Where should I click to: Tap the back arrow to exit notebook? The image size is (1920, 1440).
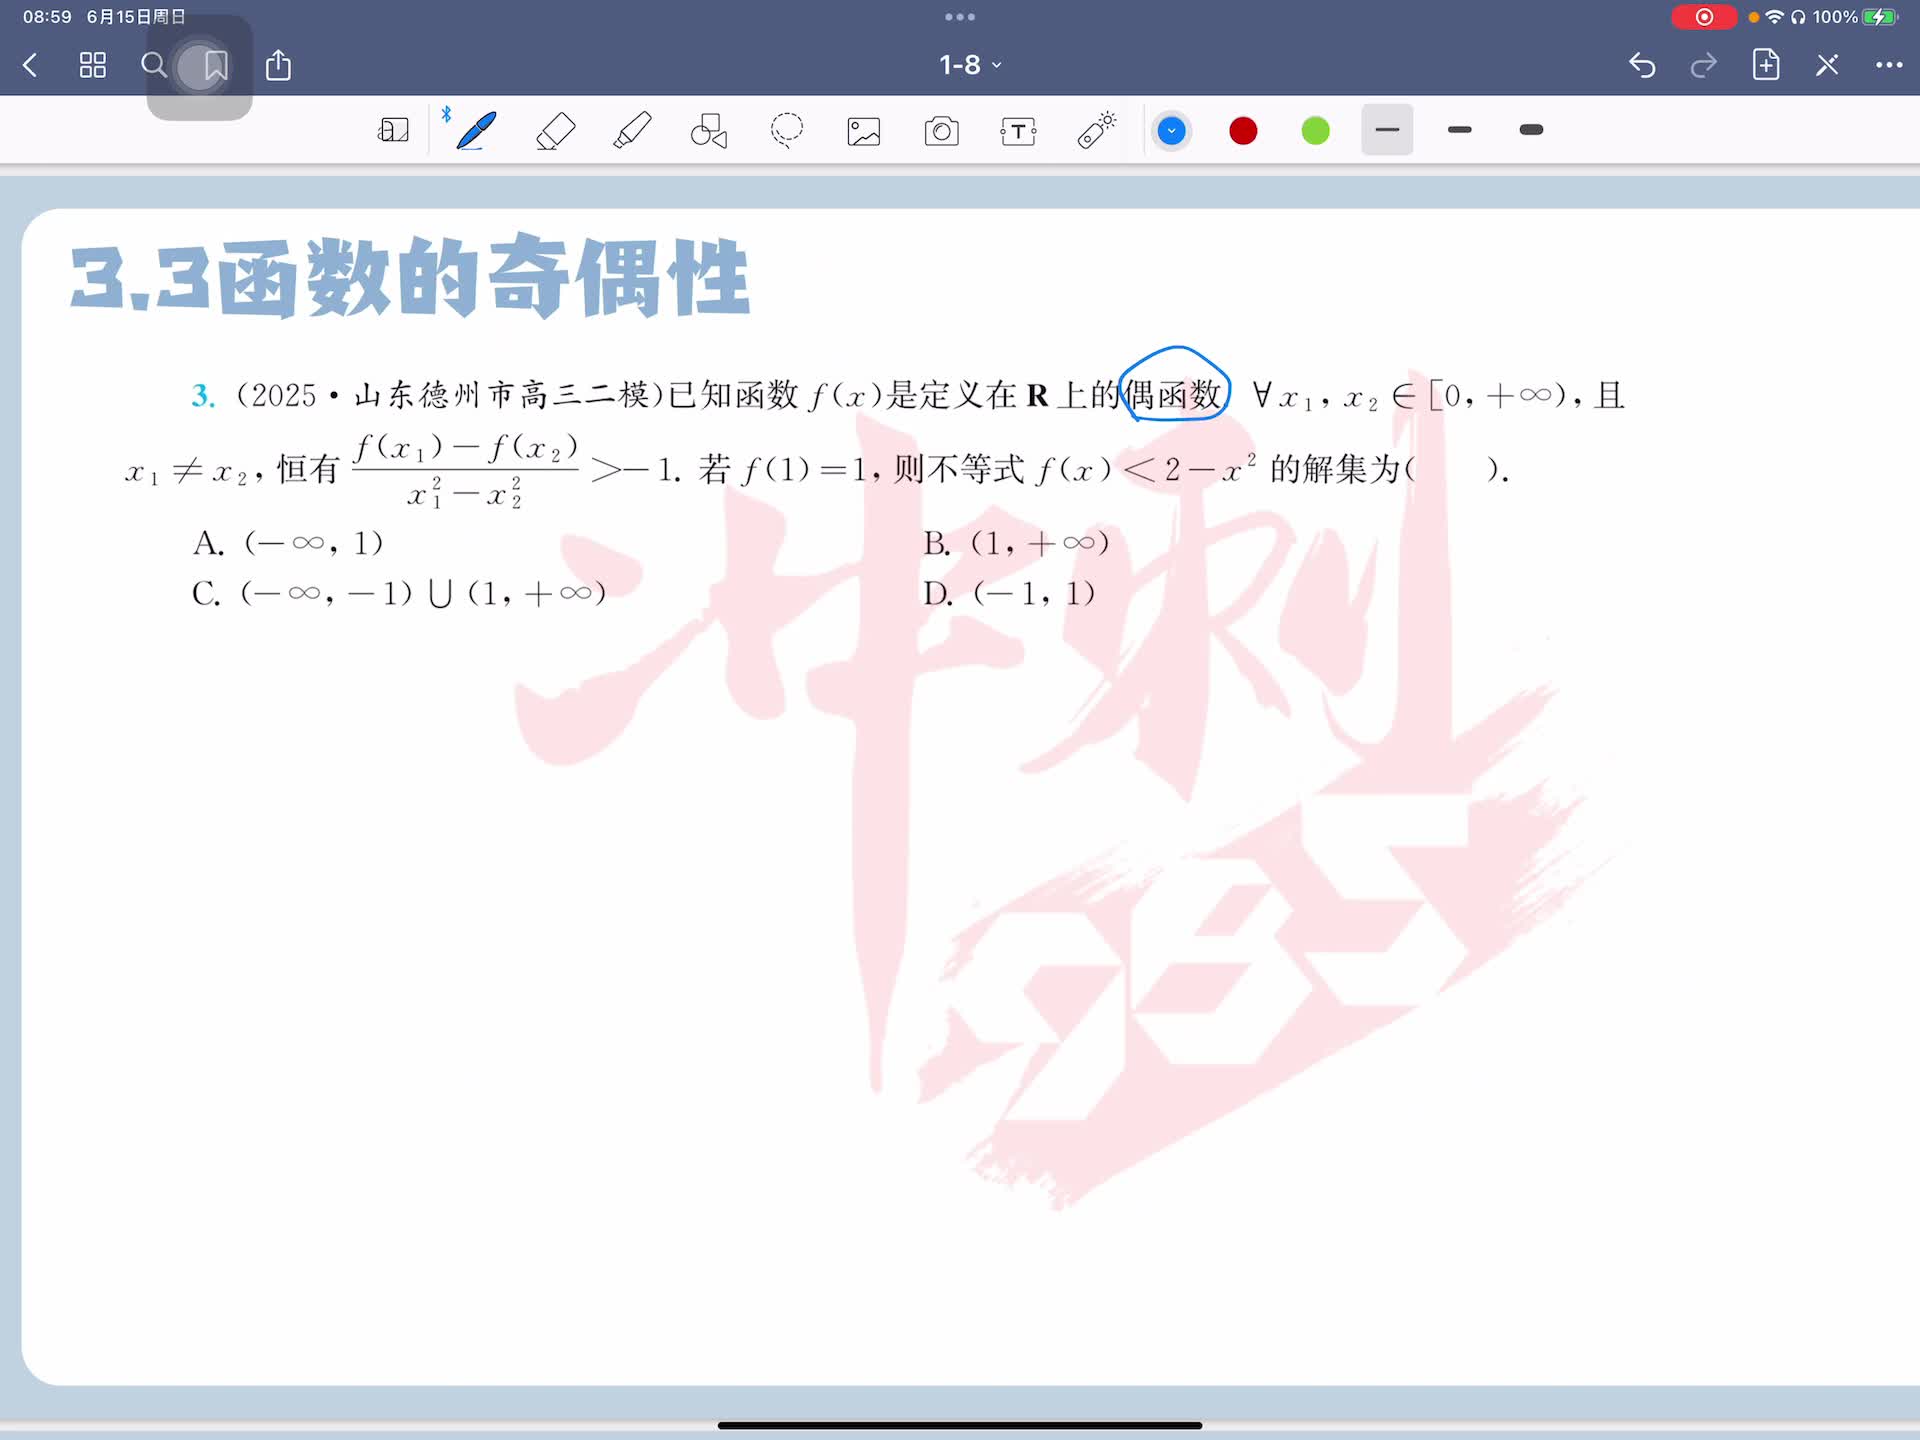point(30,65)
